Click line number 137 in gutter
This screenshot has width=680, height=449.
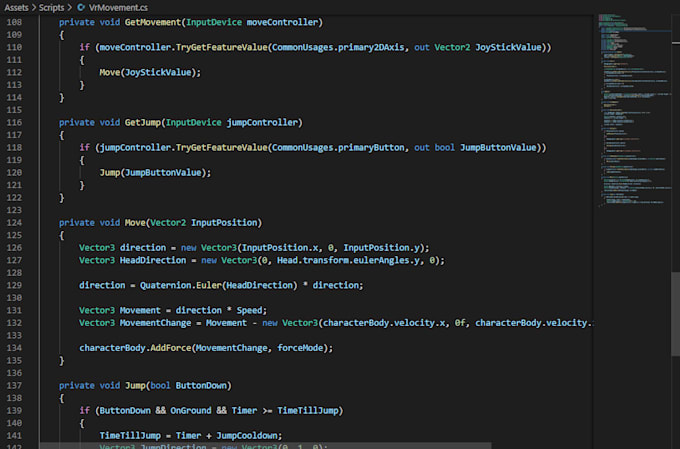tap(14, 385)
